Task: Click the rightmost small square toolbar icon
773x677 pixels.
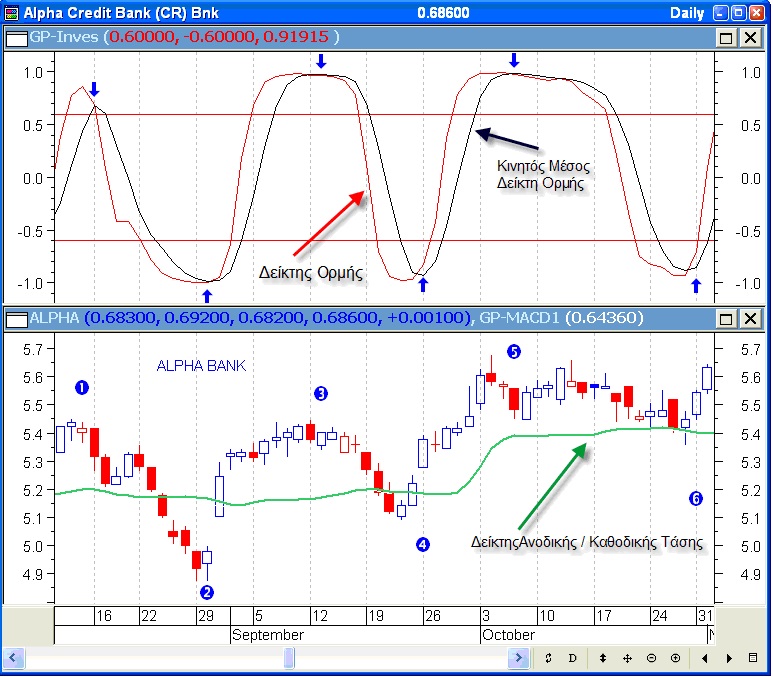Action: click(753, 658)
